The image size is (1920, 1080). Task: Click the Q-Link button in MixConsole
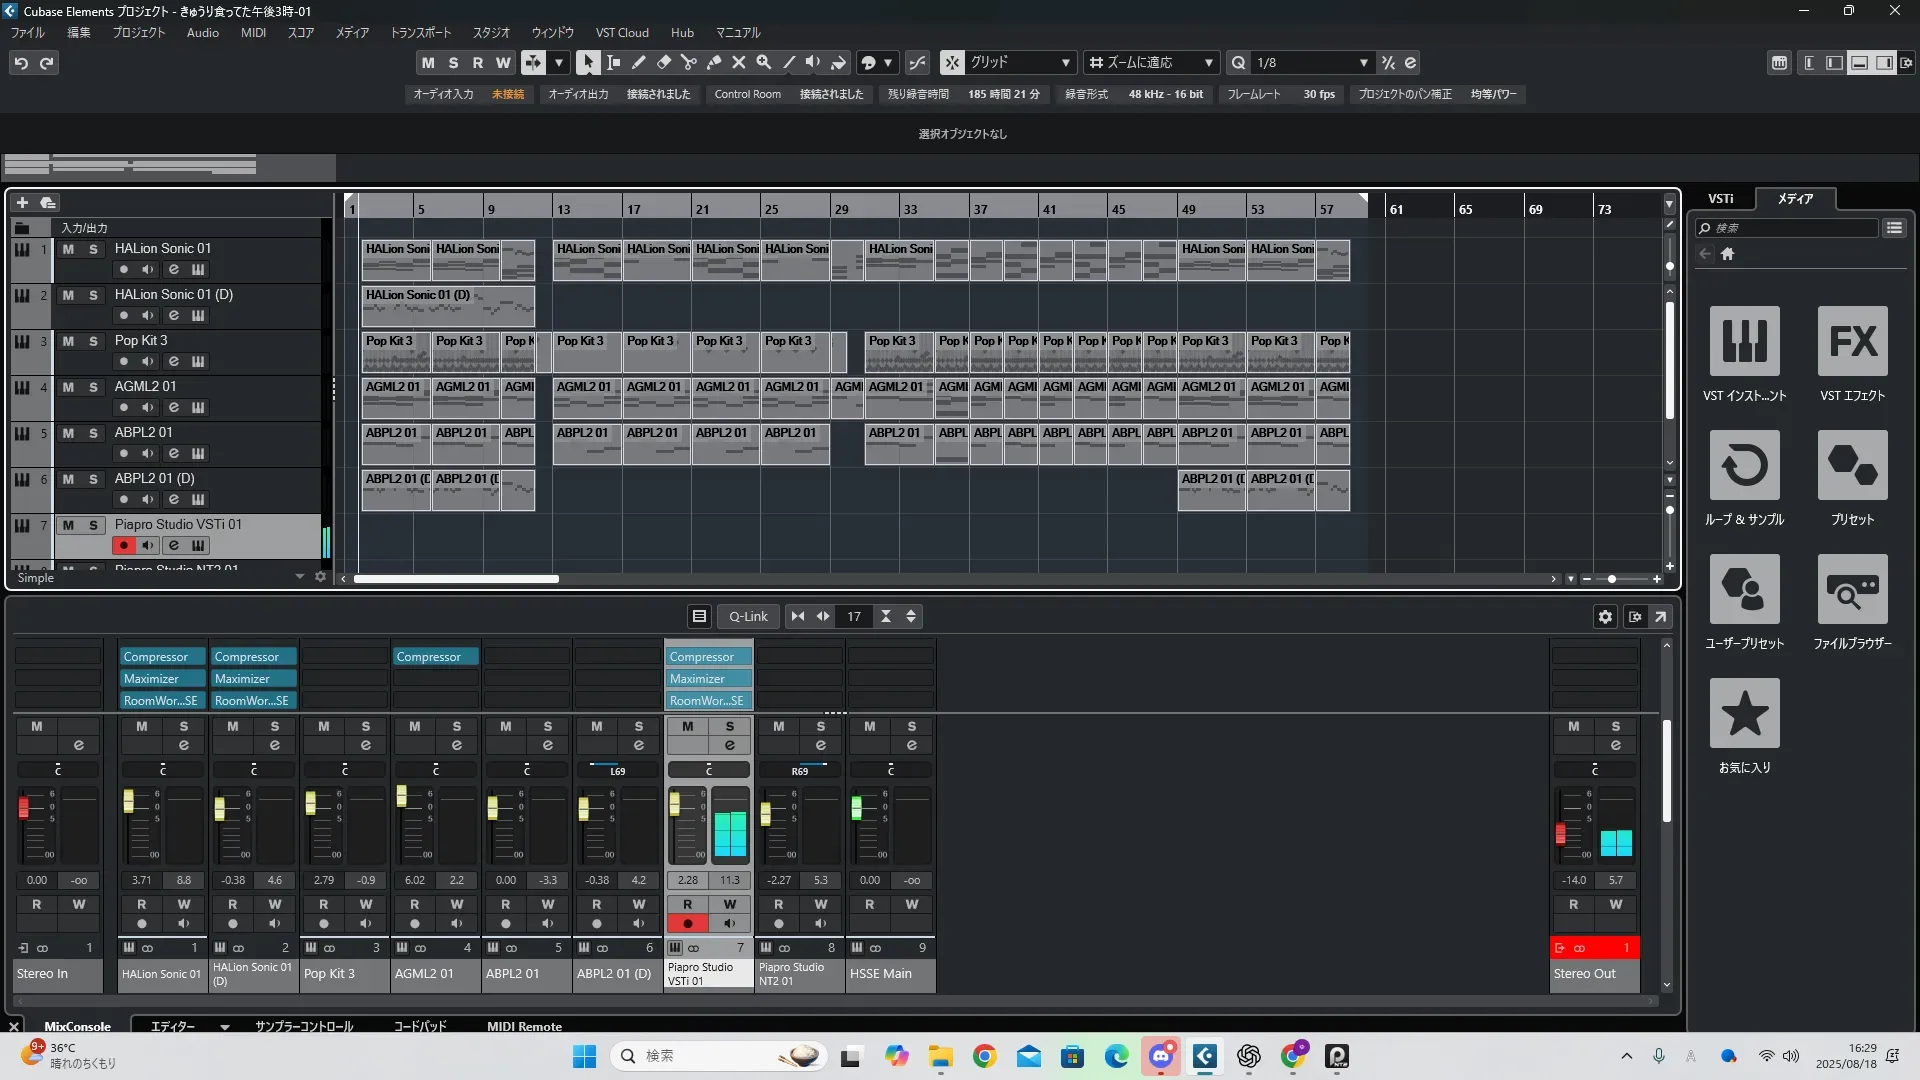click(748, 616)
